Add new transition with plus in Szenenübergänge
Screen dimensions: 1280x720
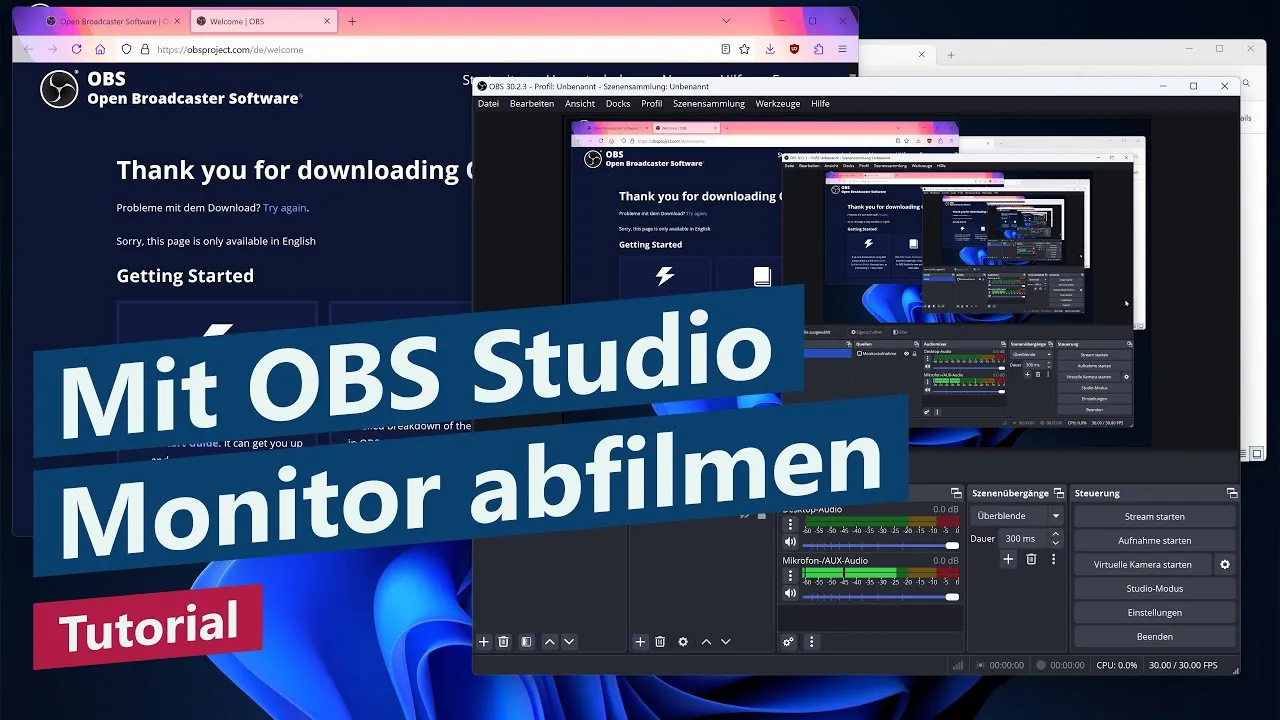[x=1008, y=559]
